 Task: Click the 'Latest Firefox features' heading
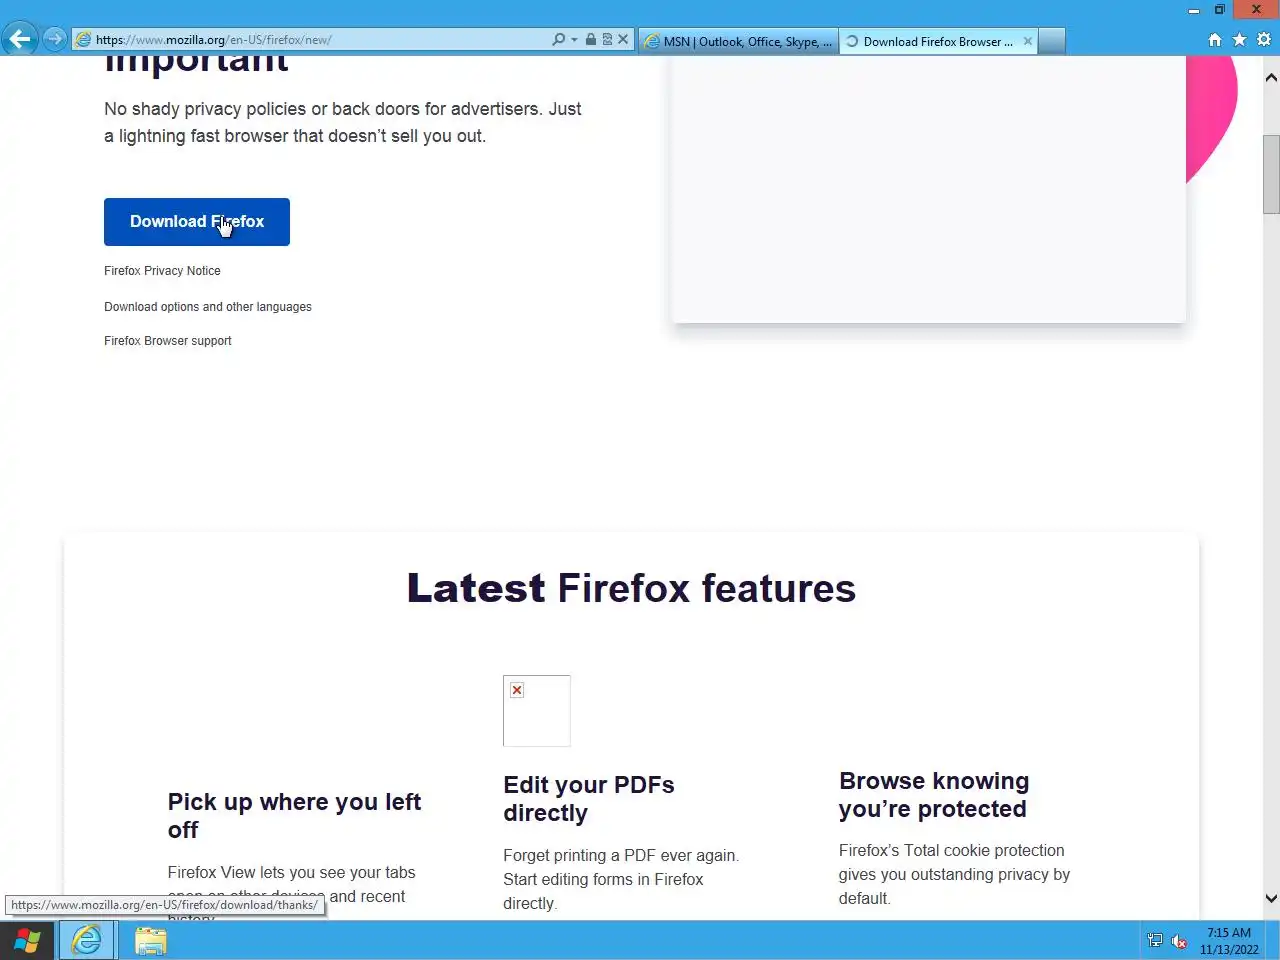coord(631,588)
